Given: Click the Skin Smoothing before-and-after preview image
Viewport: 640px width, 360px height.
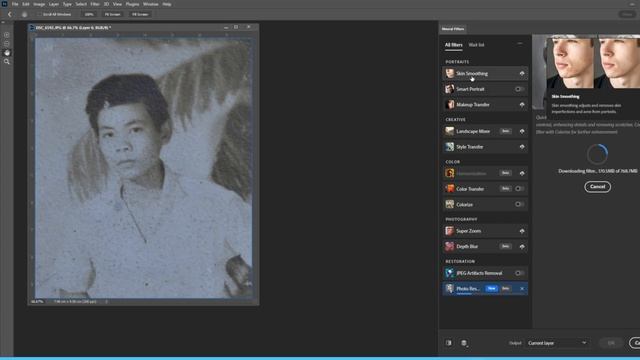Looking at the screenshot, I should [x=593, y=61].
